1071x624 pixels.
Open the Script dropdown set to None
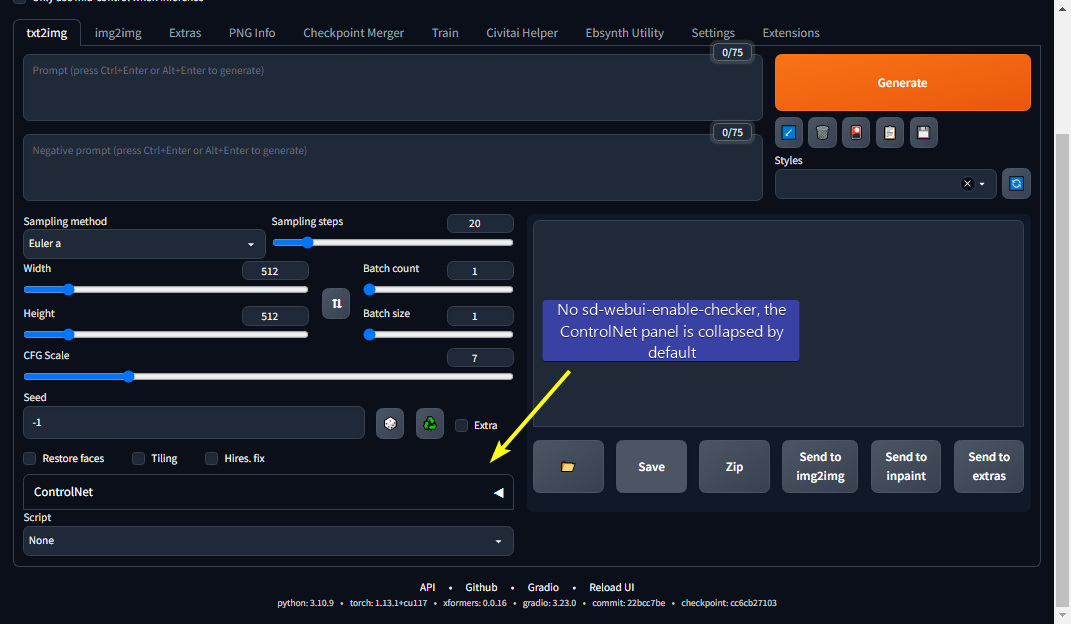click(x=268, y=540)
